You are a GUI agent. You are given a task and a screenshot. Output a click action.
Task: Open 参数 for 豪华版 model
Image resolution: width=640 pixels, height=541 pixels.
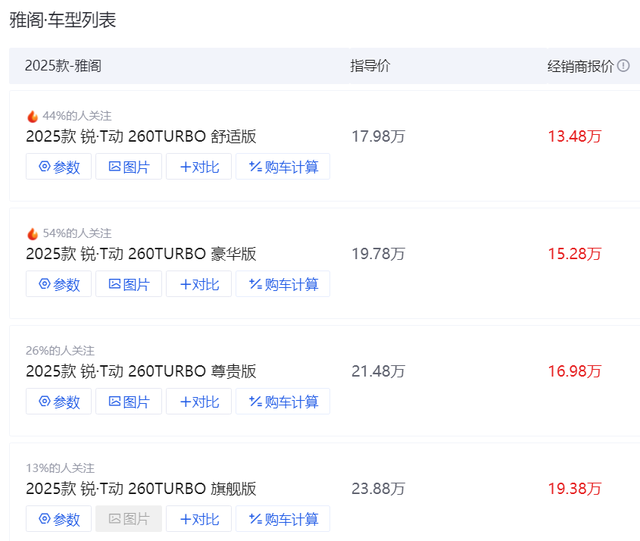pyautogui.click(x=59, y=284)
